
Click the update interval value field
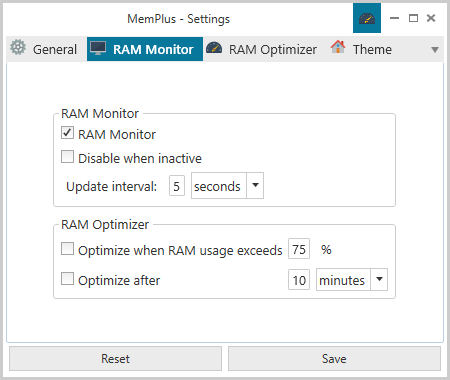coord(177,186)
